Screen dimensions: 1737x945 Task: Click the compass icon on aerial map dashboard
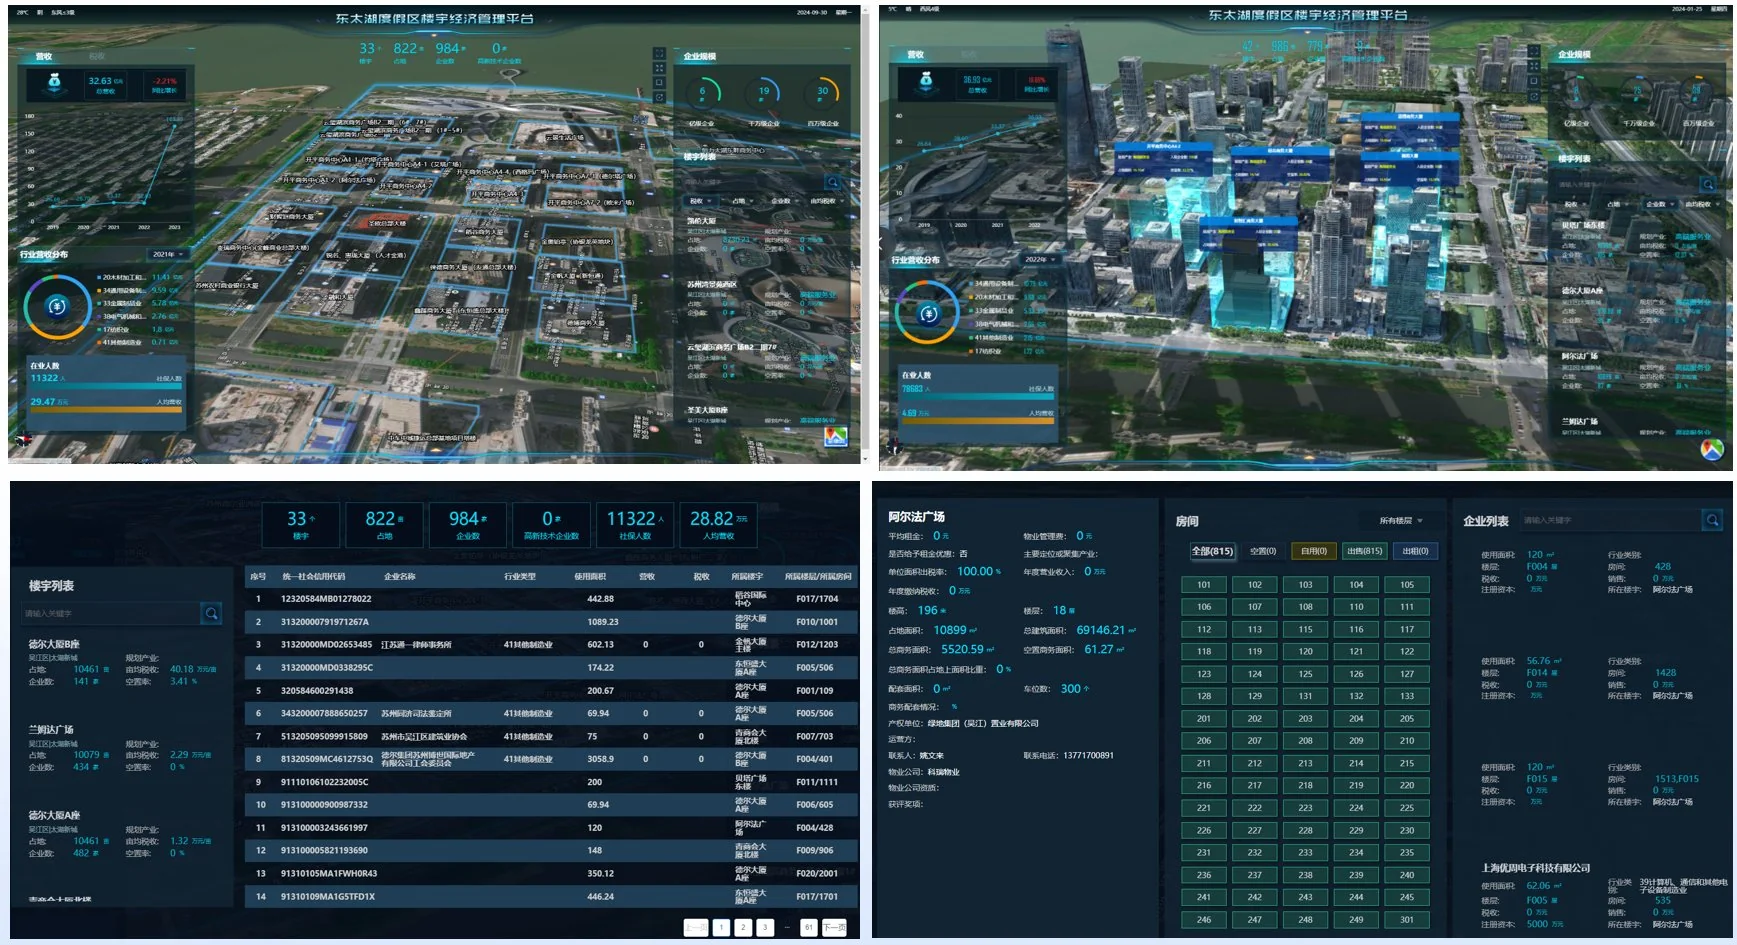coord(22,438)
